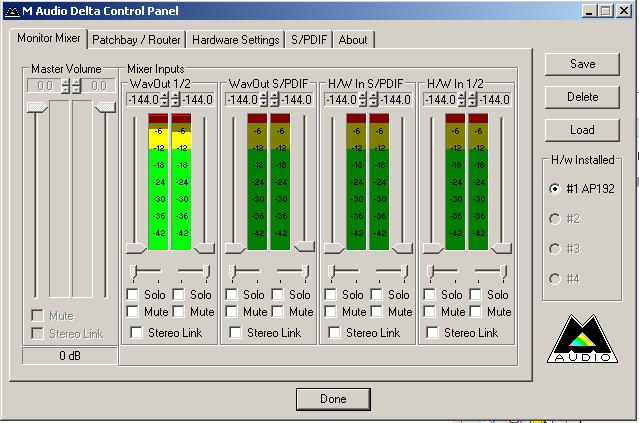Click the left pan slider of WavOut 1/2
Image resolution: width=639 pixels, height=423 pixels.
click(133, 271)
